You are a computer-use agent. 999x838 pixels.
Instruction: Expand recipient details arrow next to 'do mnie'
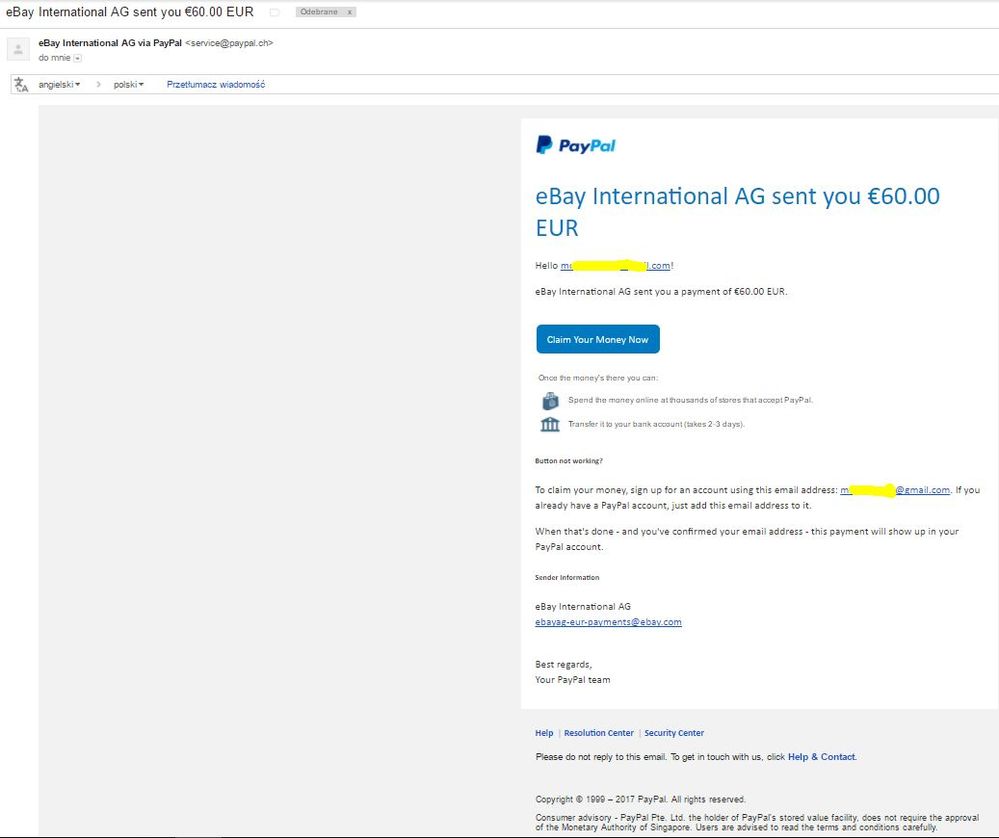(78, 58)
